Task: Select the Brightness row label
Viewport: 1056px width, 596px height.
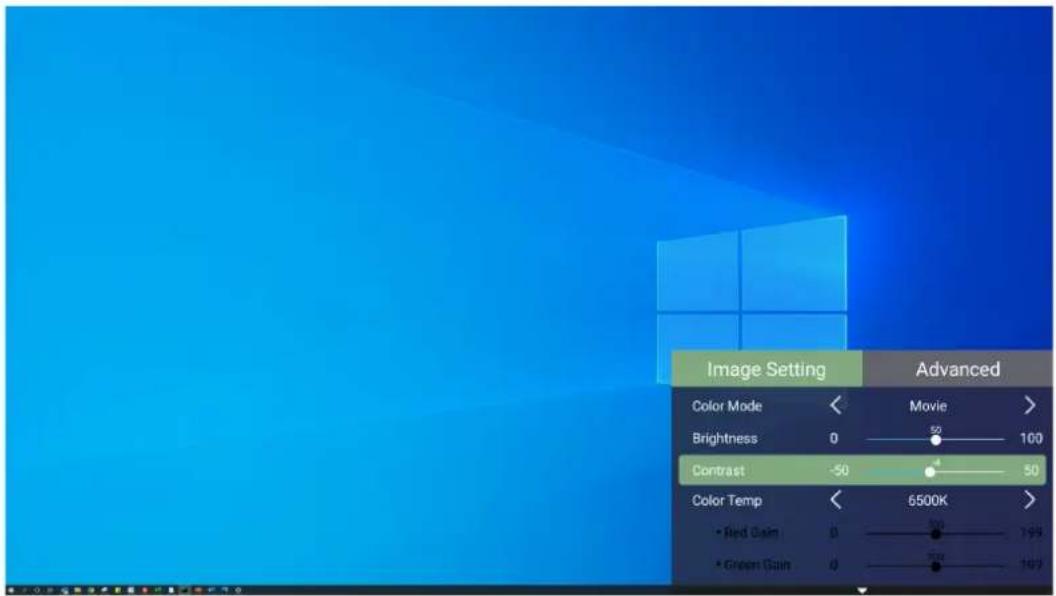Action: point(725,438)
